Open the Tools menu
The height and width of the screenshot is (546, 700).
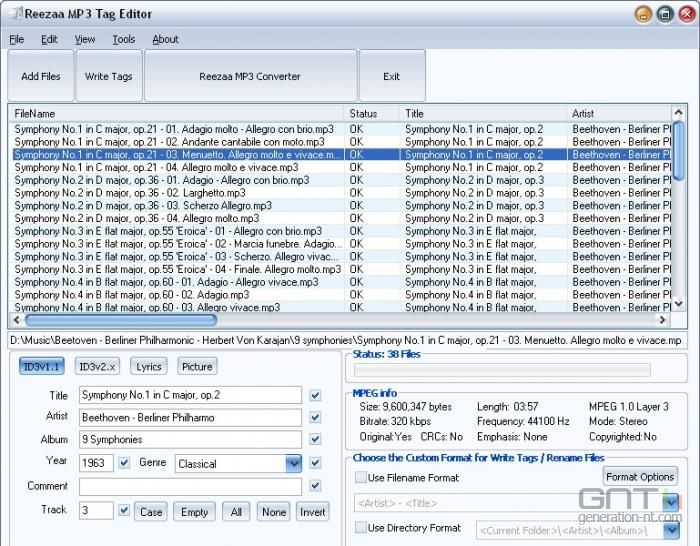124,39
